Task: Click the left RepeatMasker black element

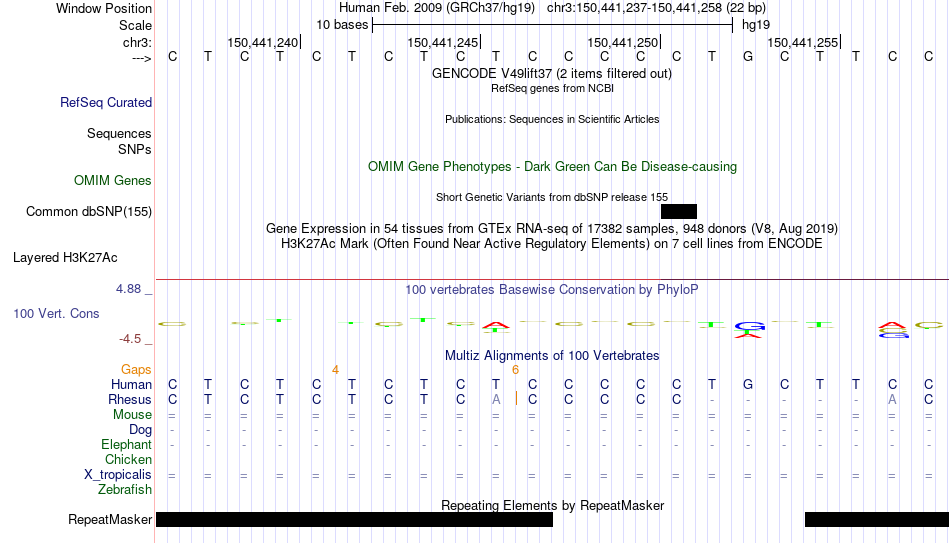Action: tap(354, 519)
